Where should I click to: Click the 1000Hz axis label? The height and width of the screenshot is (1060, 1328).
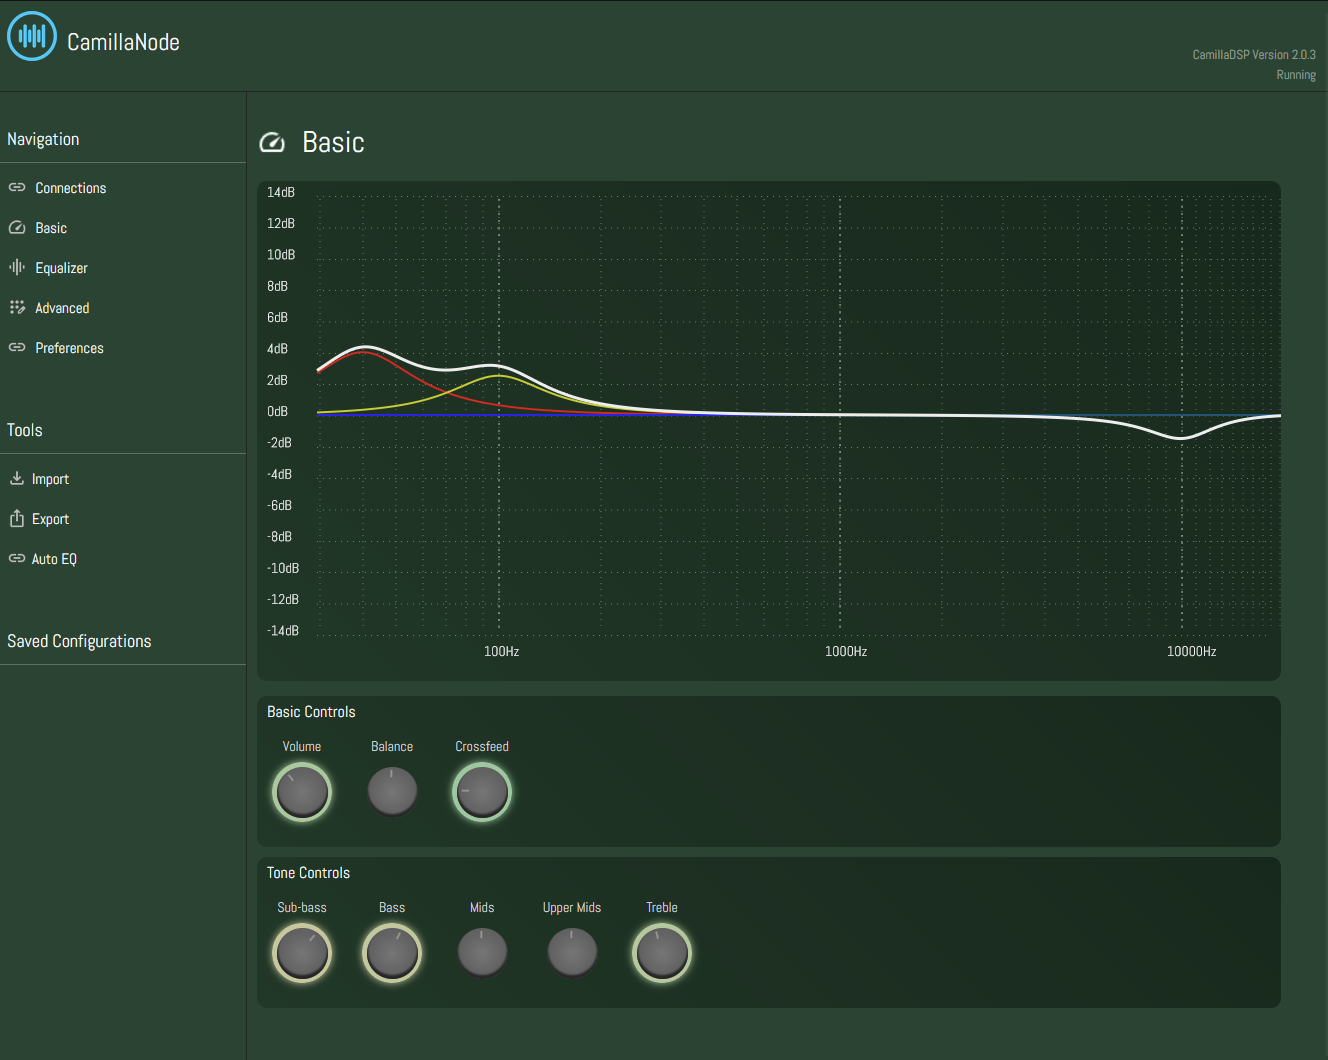coord(846,651)
